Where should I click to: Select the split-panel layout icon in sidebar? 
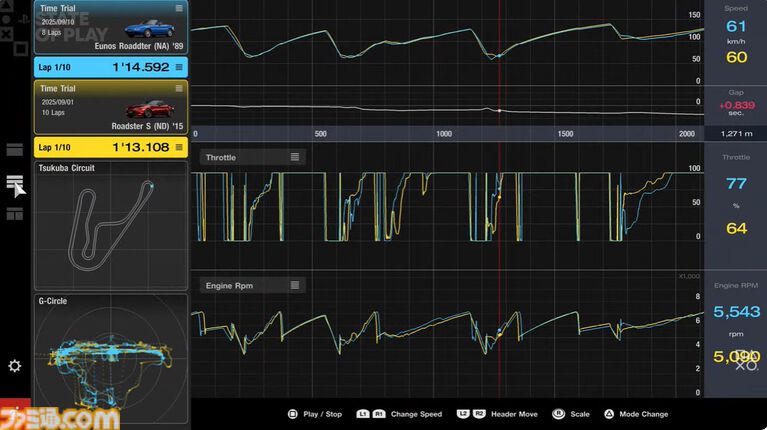coord(15,214)
